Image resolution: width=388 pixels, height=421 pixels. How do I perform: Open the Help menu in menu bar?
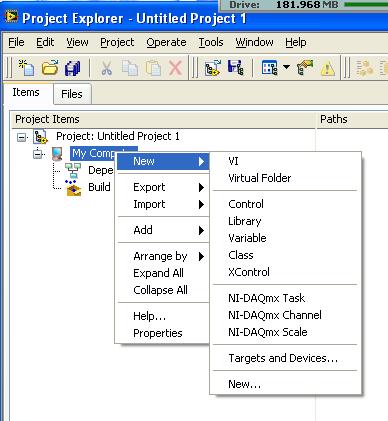tap(296, 42)
